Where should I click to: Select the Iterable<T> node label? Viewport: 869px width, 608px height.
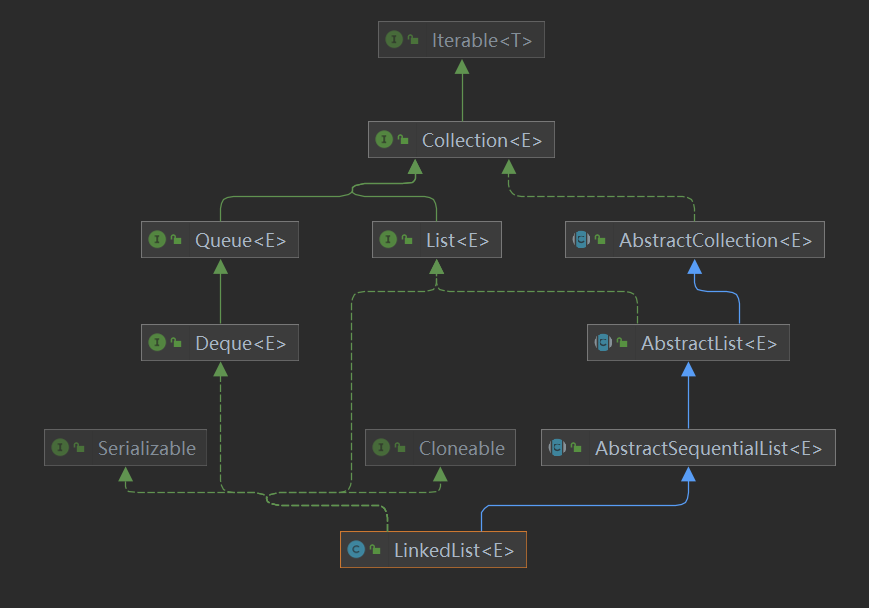482,40
